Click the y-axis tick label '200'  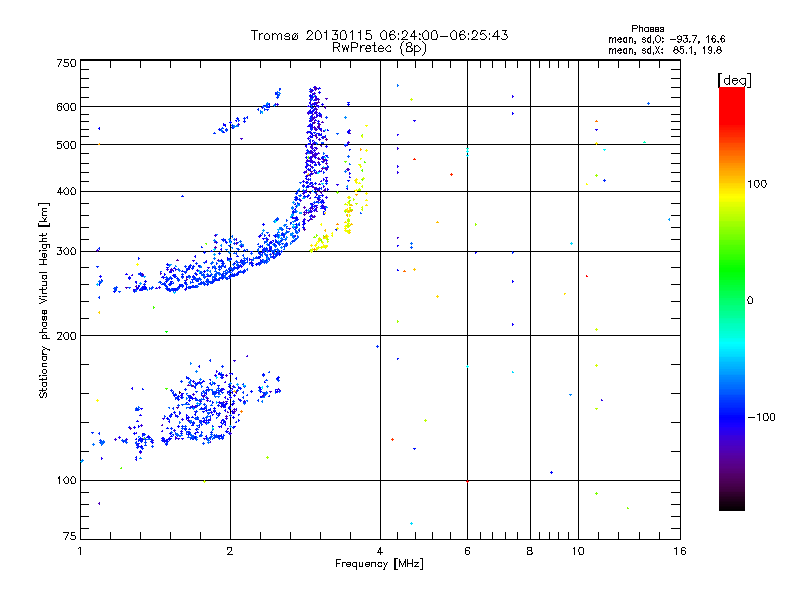coord(66,336)
